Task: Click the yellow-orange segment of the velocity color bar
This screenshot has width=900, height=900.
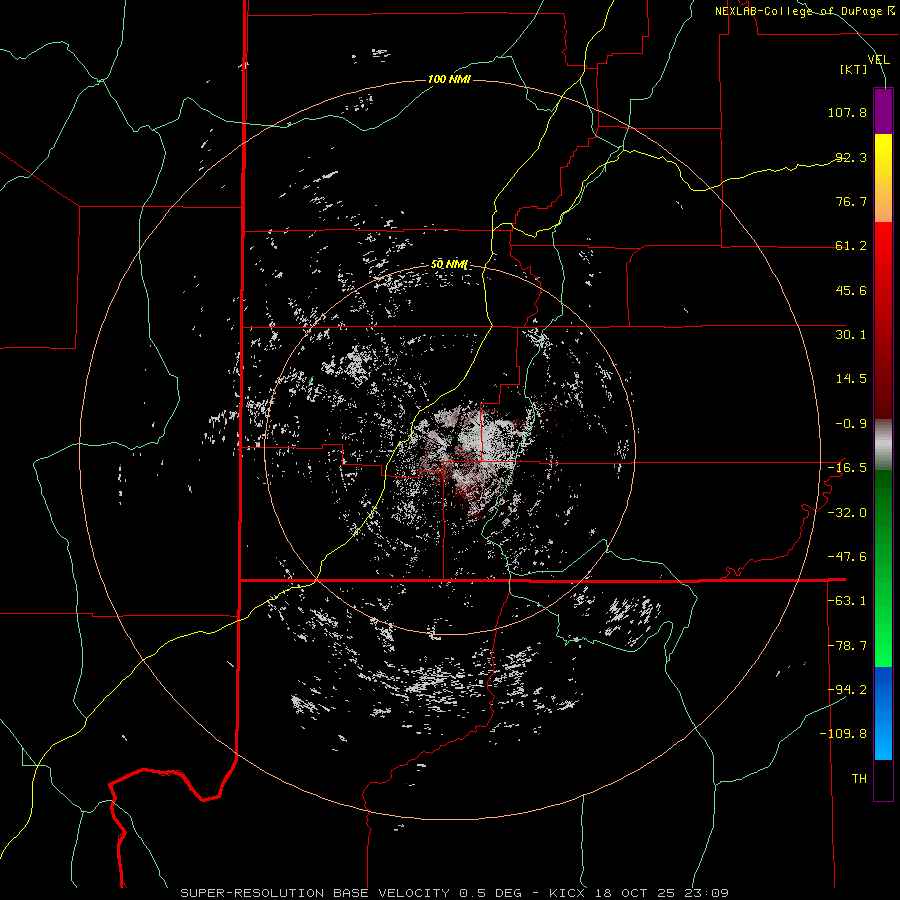Action: coord(883,178)
